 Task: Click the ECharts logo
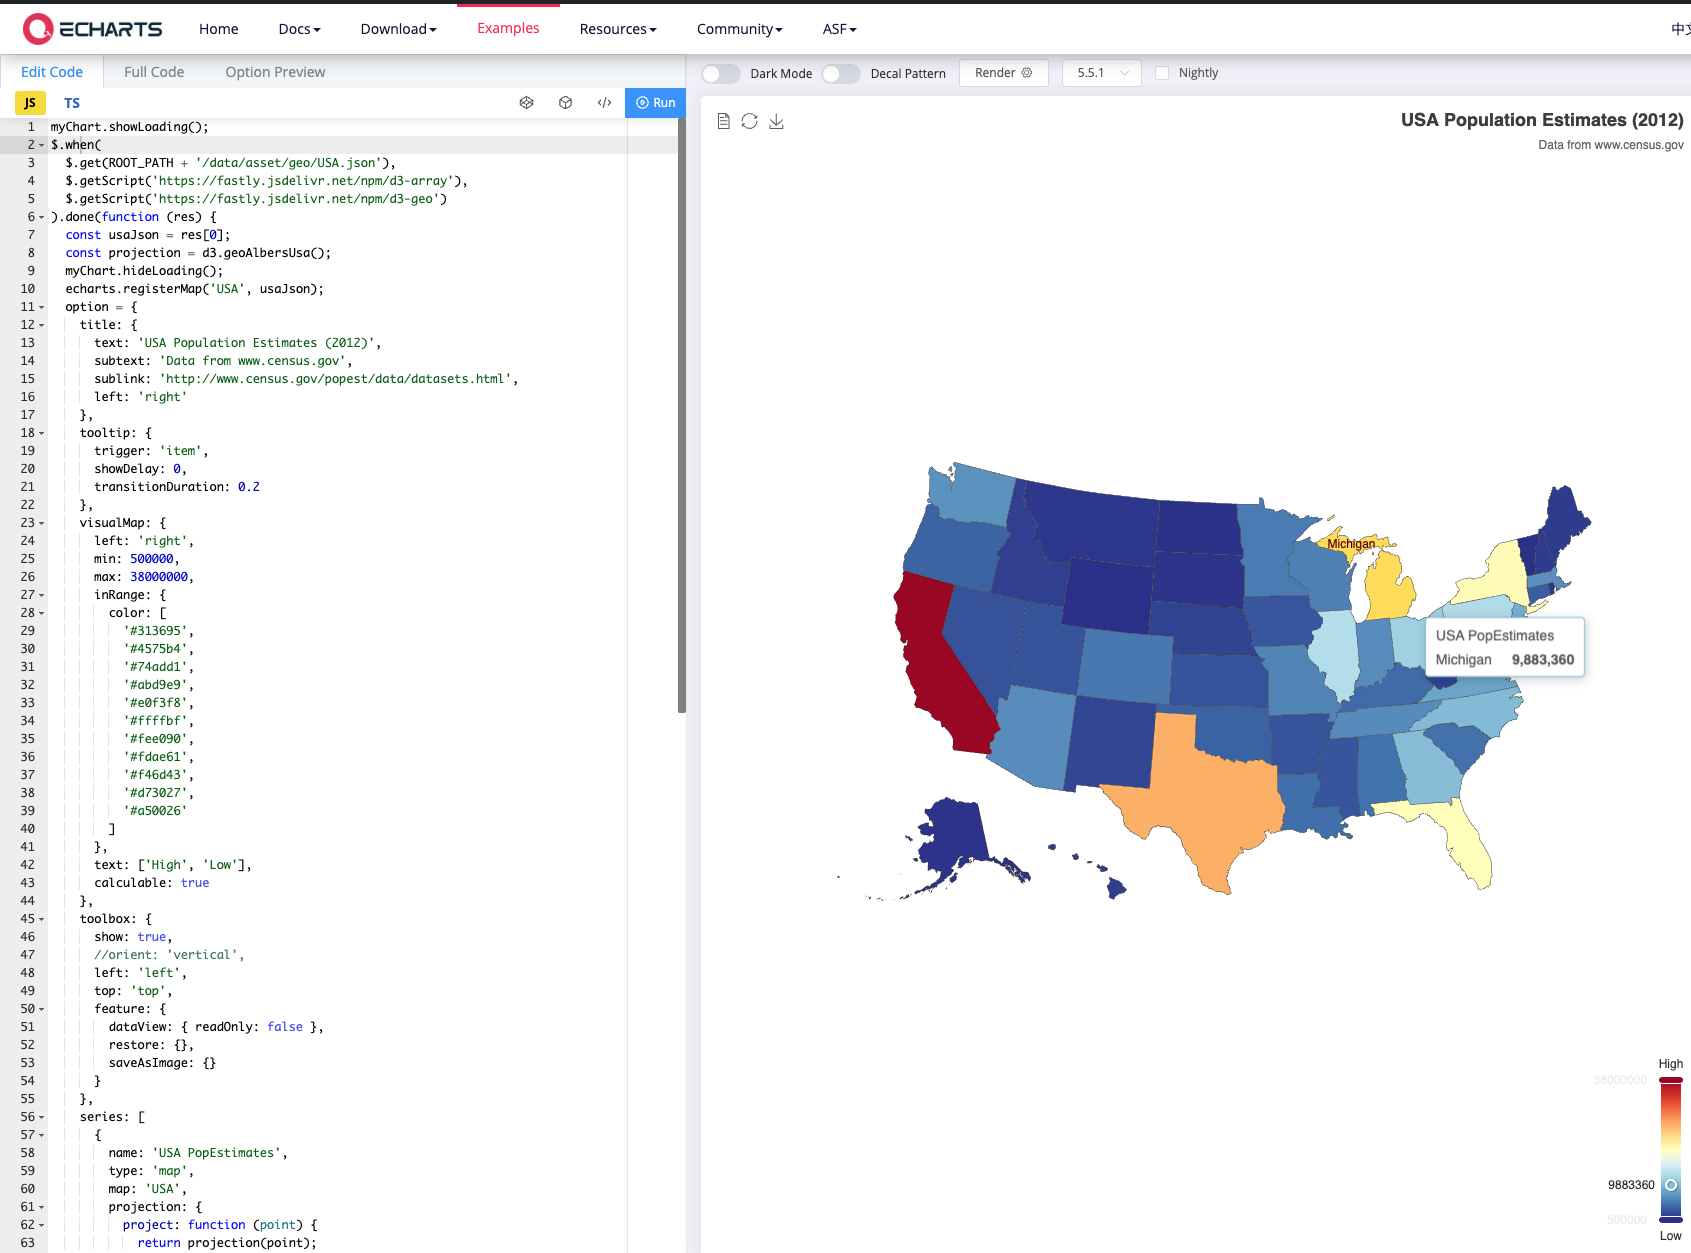click(x=92, y=29)
